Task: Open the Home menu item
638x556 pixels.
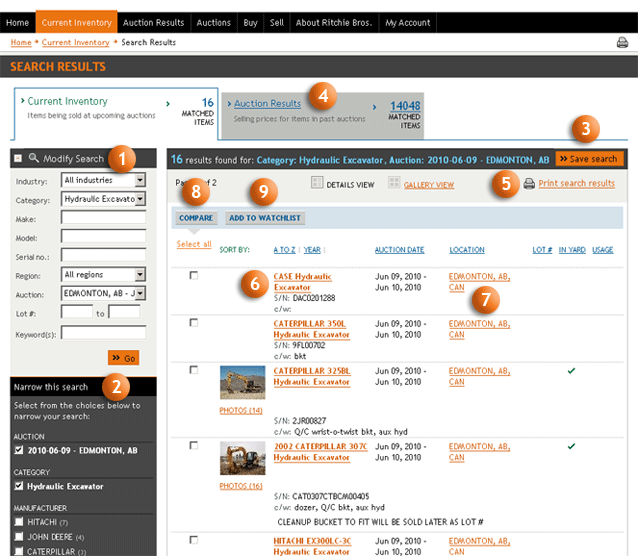Action: (17, 23)
